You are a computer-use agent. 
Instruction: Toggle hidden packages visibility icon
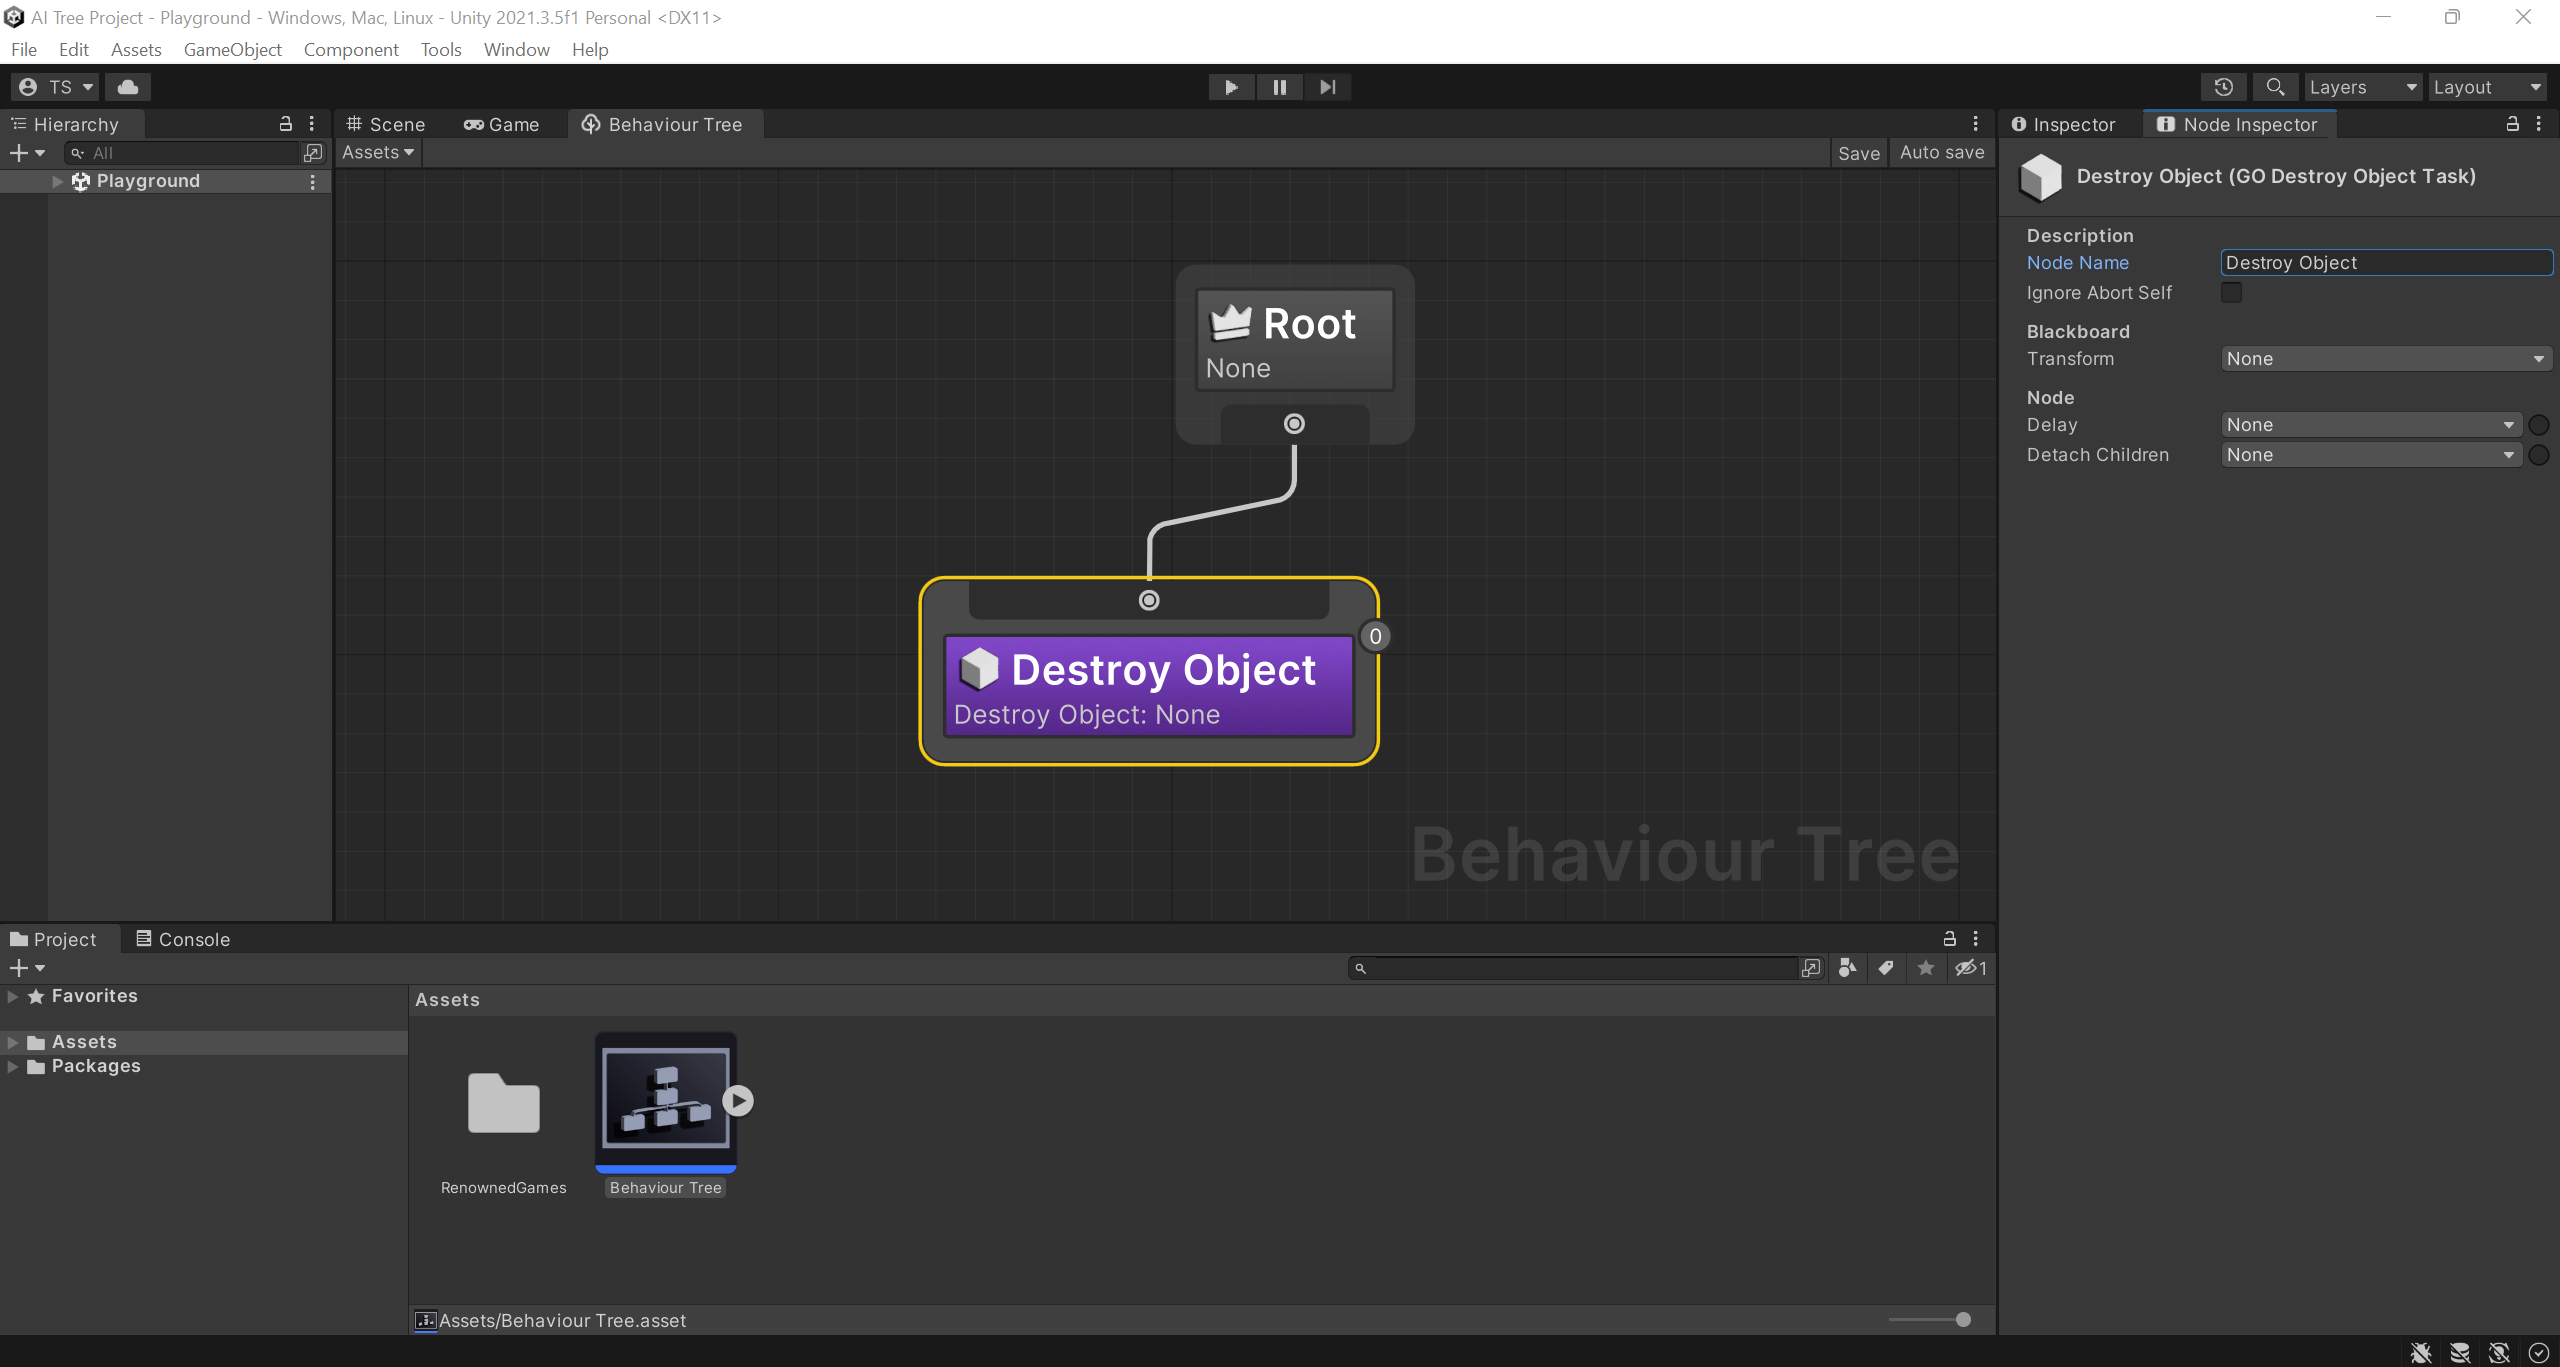point(1970,968)
